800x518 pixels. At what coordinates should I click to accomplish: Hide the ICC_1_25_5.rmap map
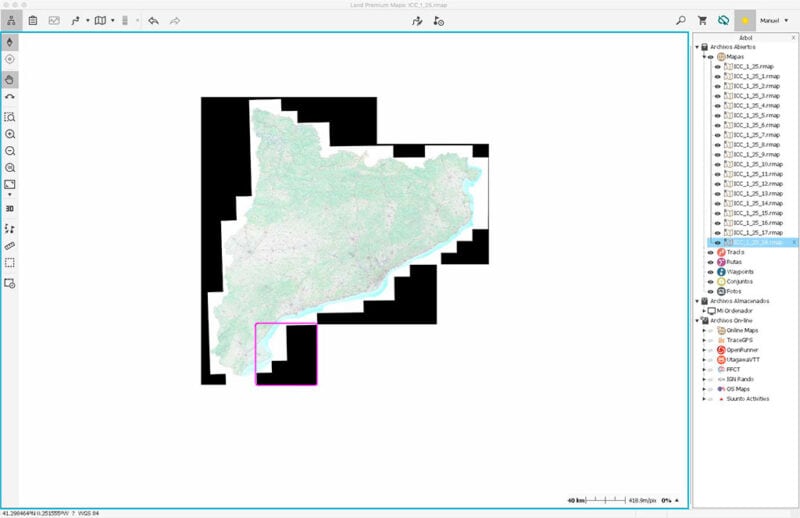pyautogui.click(x=718, y=116)
